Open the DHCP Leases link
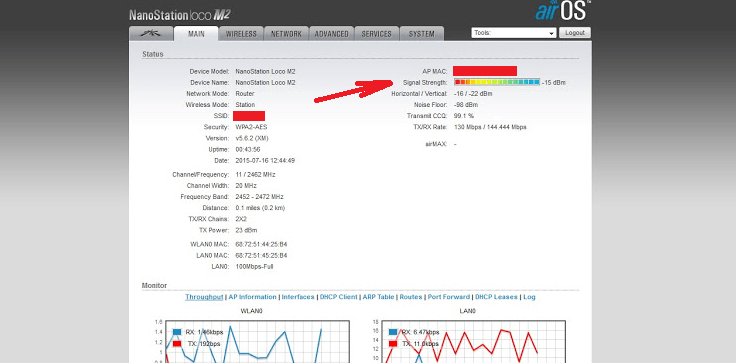736x363 pixels. click(496, 297)
